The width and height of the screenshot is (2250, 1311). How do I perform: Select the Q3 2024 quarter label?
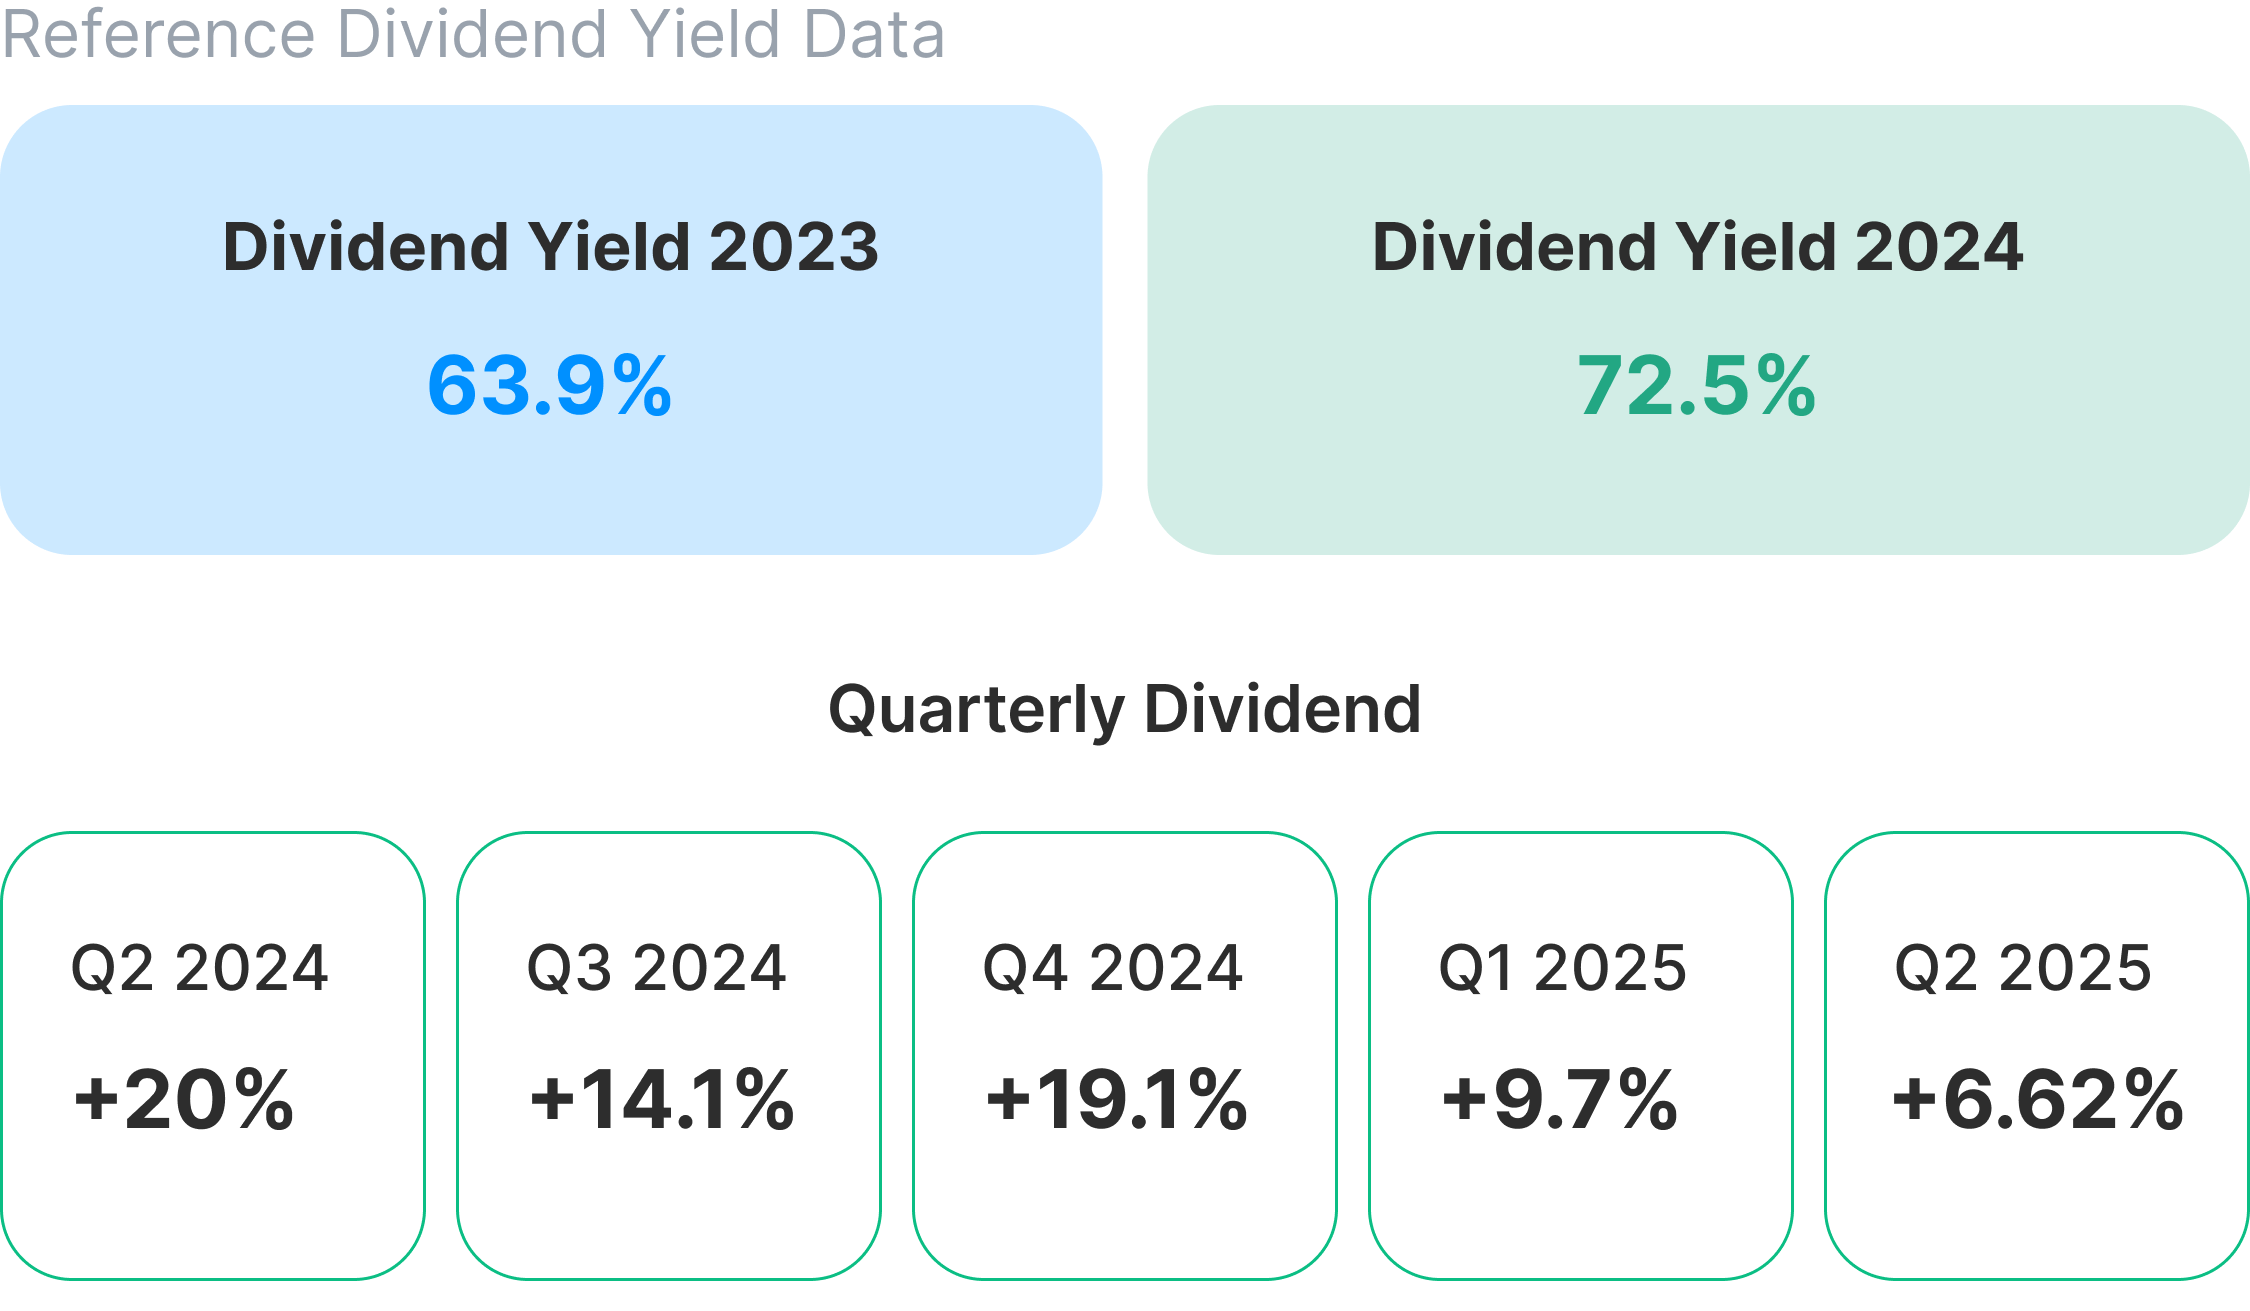657,968
